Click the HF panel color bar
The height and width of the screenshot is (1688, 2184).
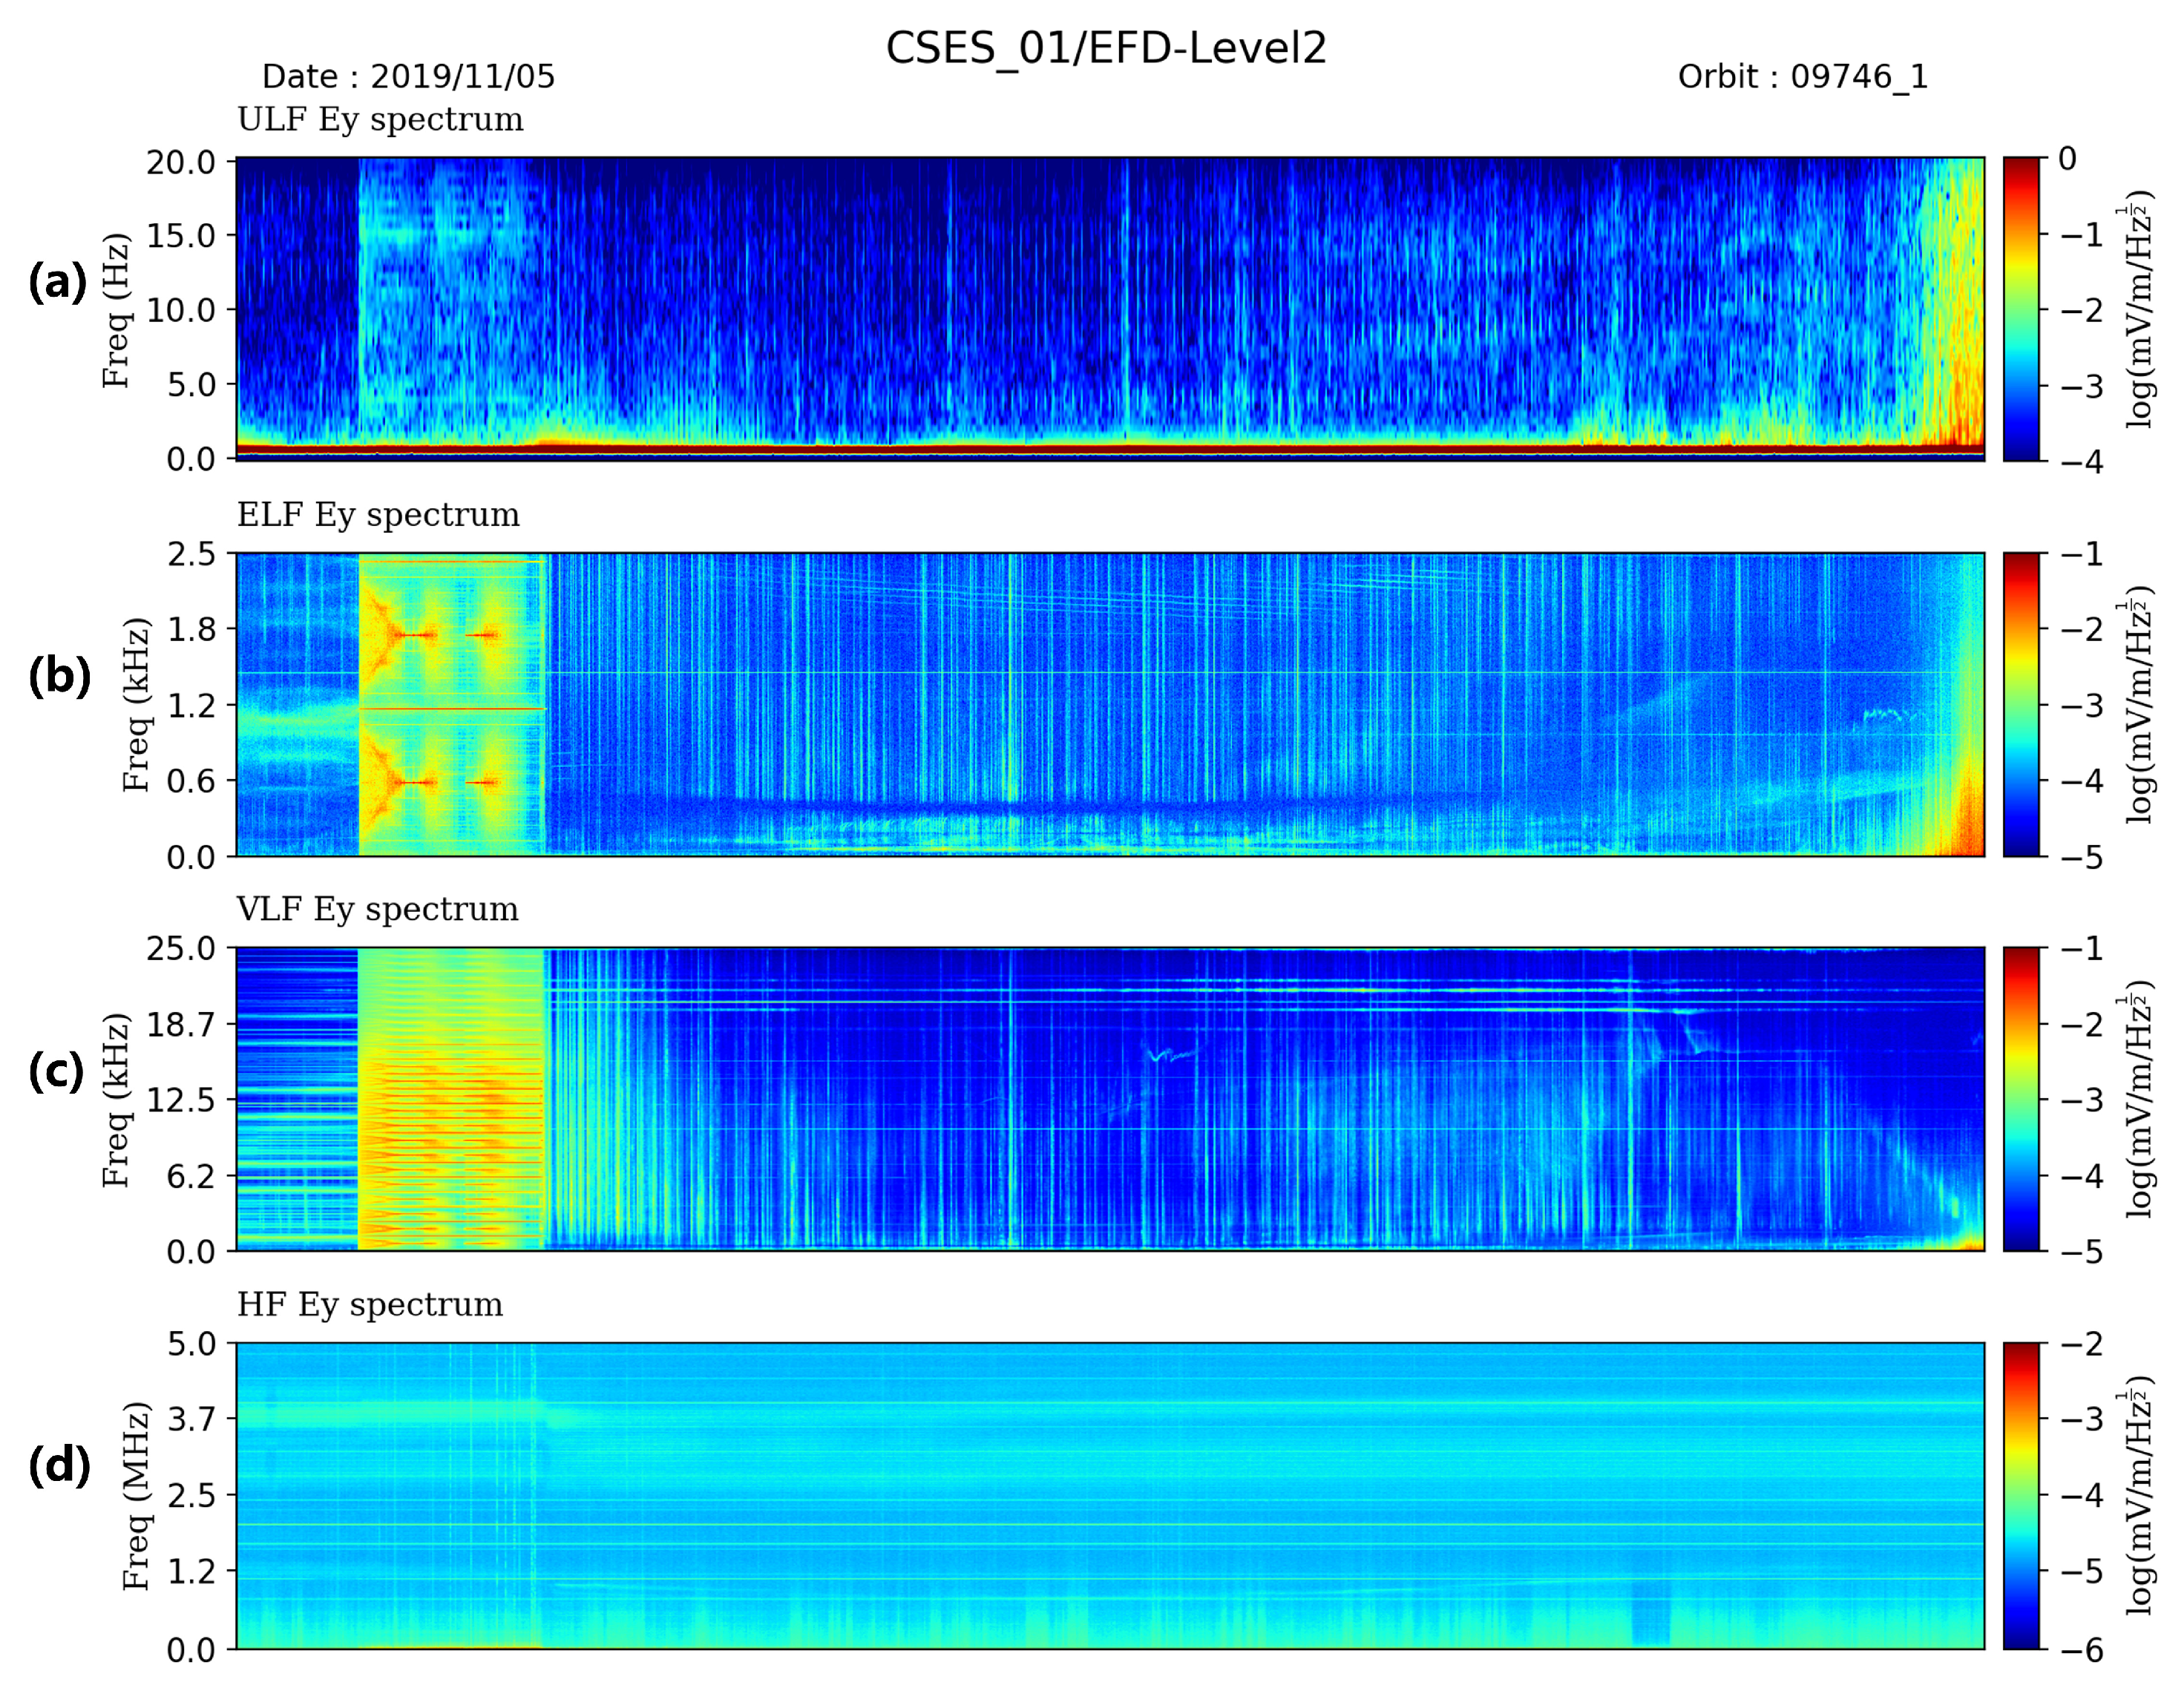(2020, 1494)
